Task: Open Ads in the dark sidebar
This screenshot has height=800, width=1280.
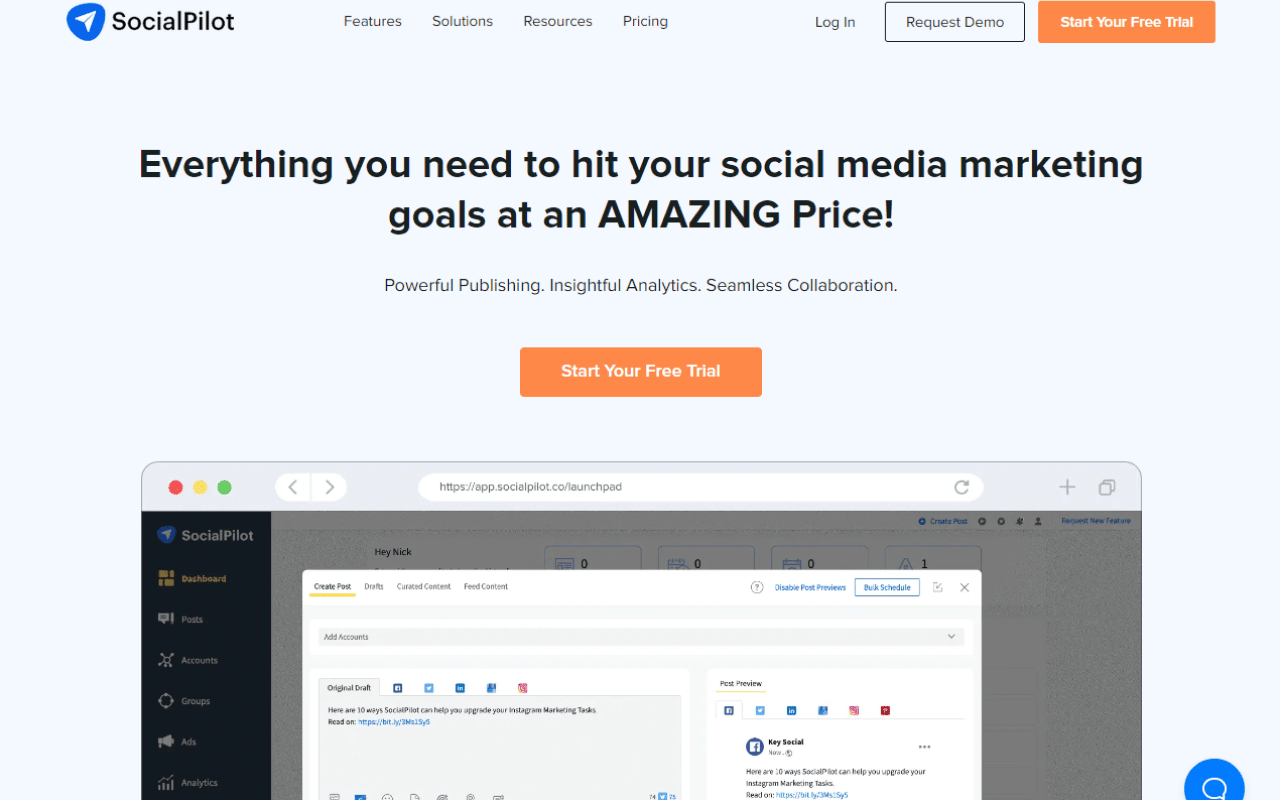Action: click(177, 742)
